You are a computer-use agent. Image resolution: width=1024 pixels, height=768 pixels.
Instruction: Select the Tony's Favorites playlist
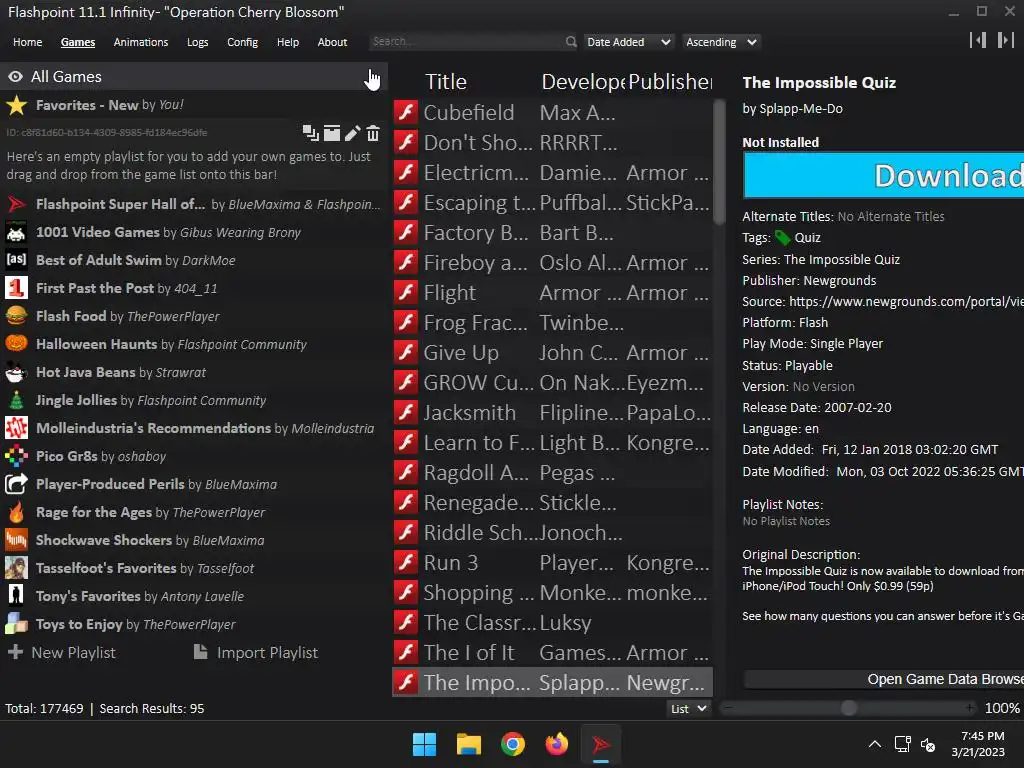[x=193, y=596]
